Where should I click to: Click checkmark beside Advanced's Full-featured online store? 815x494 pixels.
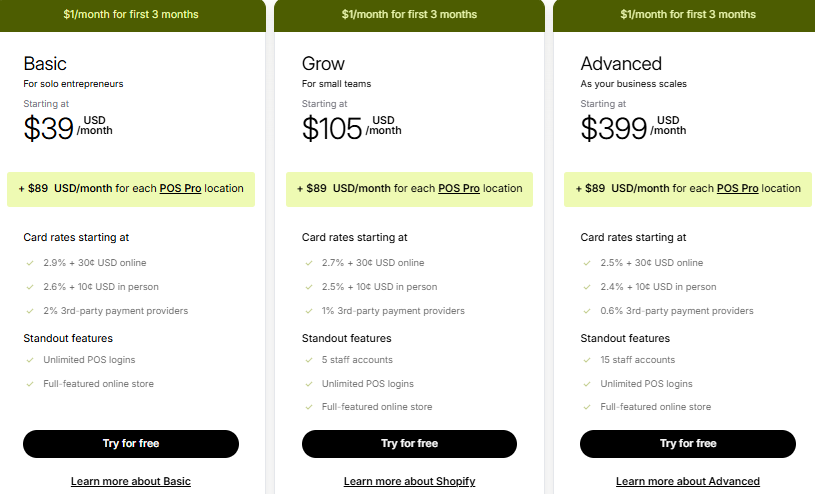click(587, 407)
